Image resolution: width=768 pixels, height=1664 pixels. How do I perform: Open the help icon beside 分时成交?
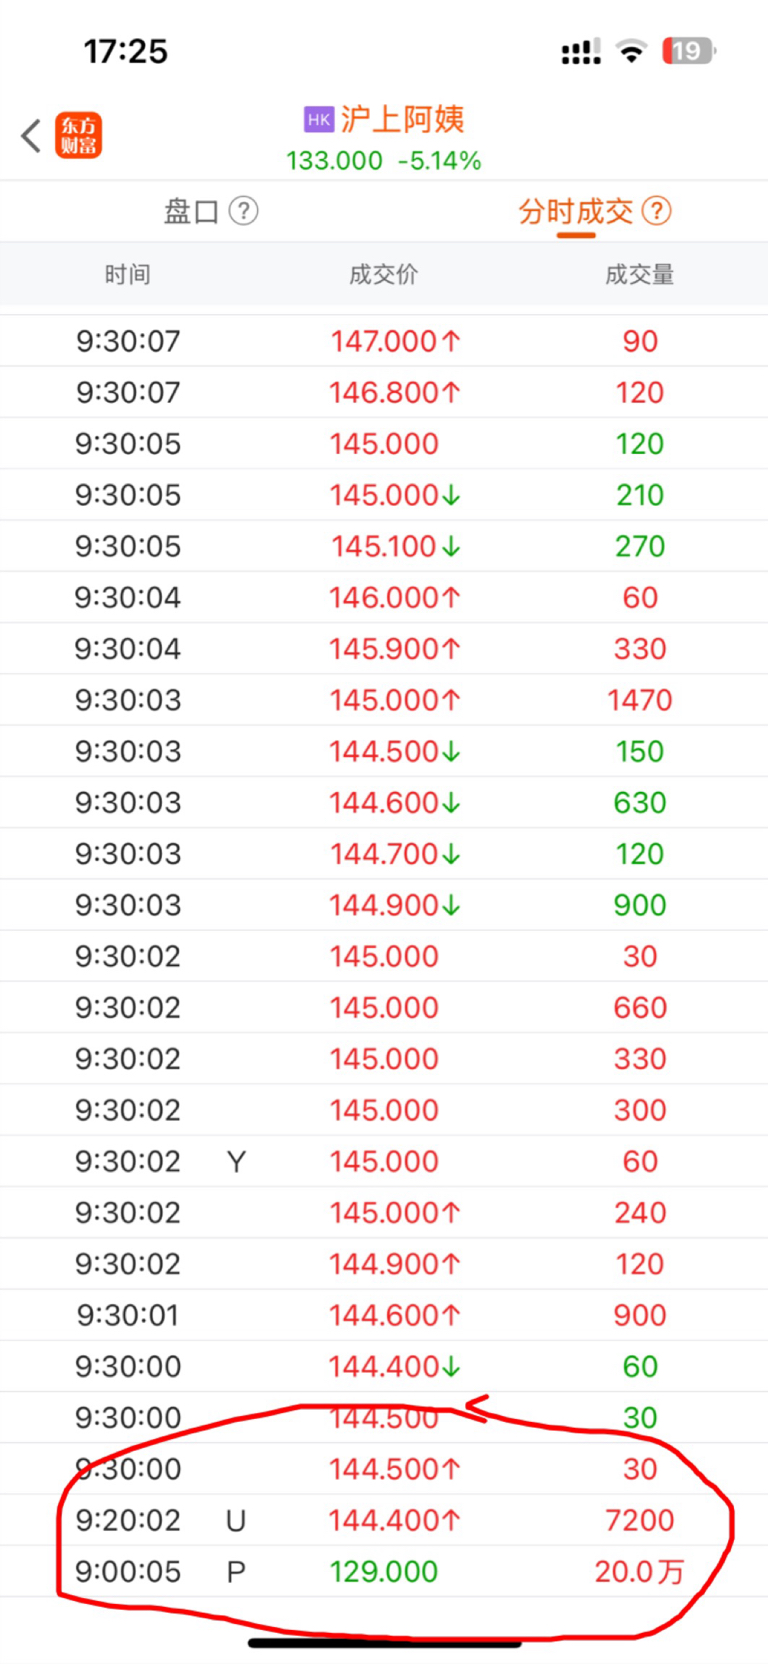coord(656,211)
